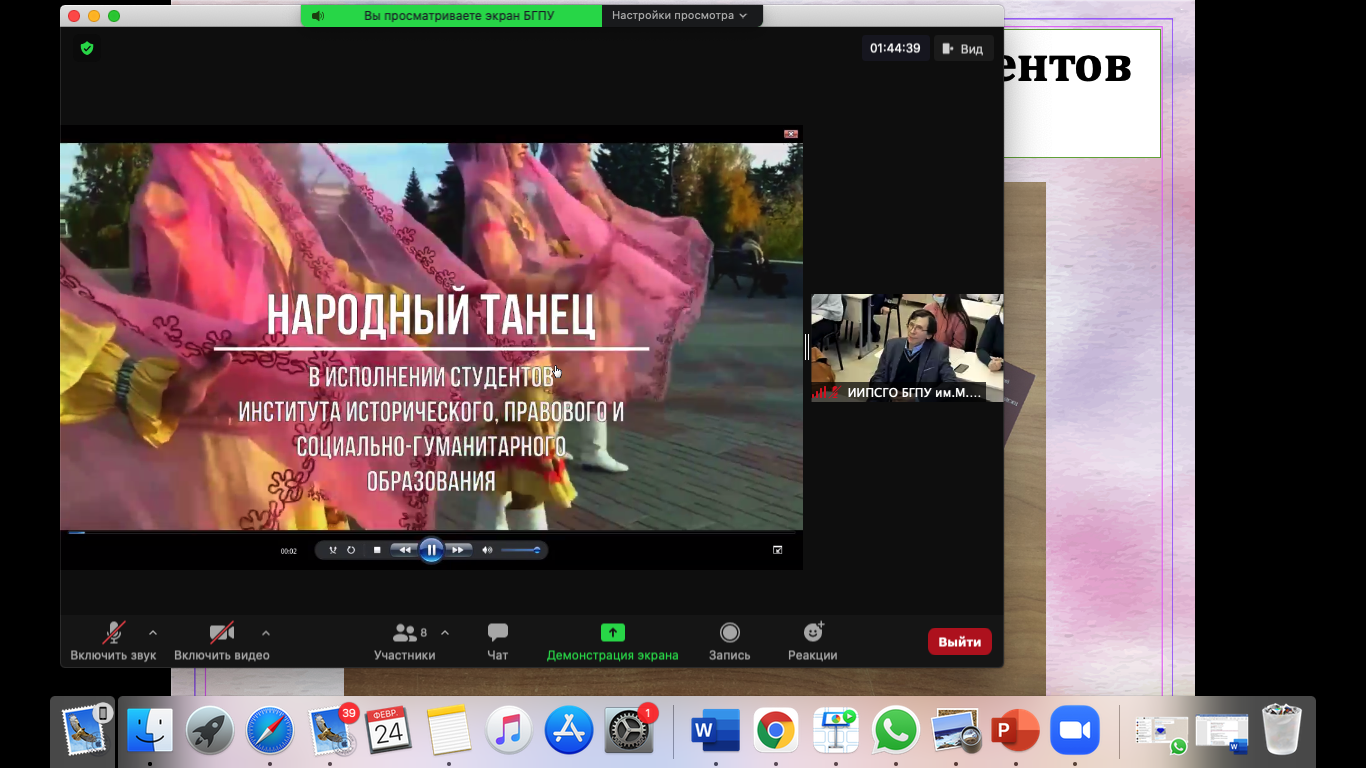Start Демонстрация экрана screen sharing
This screenshot has width=1366, height=768.
[612, 640]
